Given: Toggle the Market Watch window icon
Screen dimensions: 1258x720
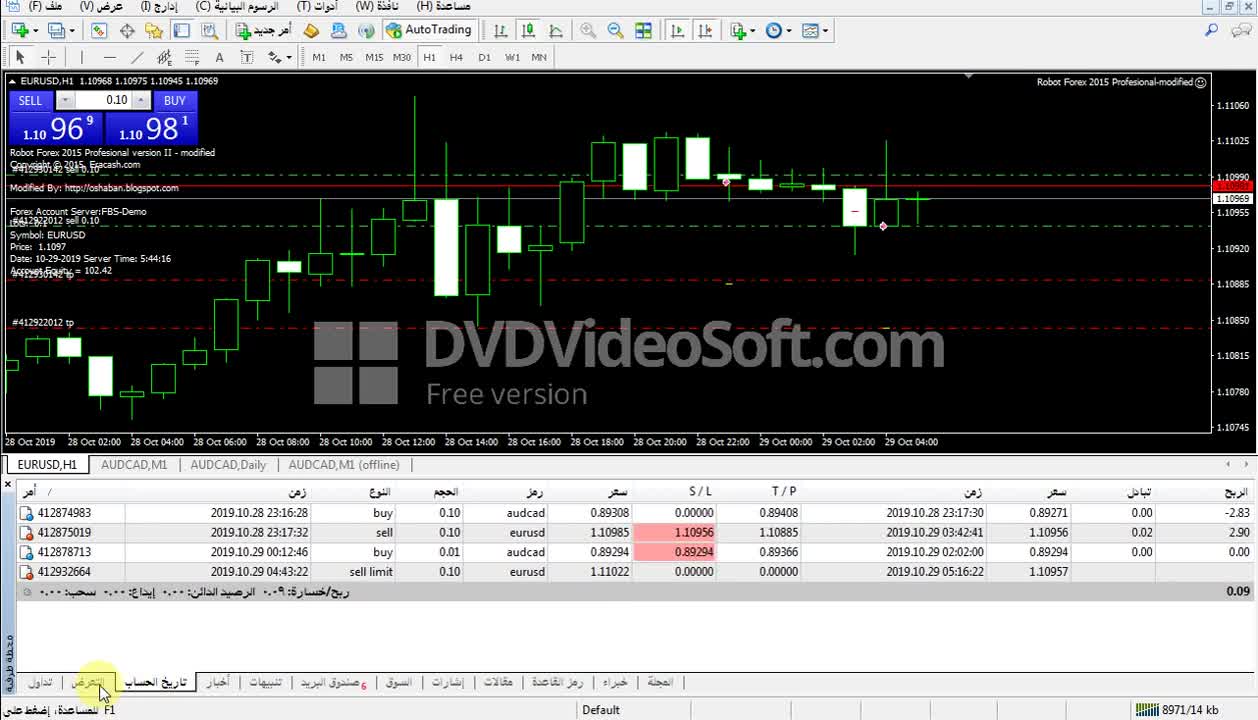Looking at the screenshot, I should point(99,31).
